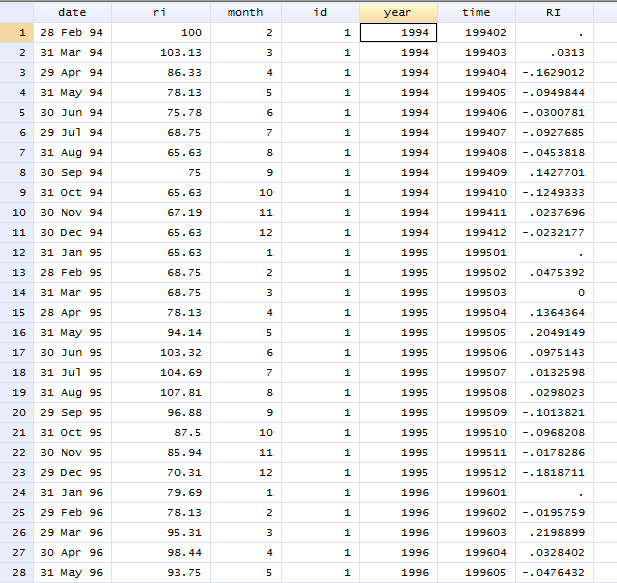Click the active year cell showing 1994 in row 1
This screenshot has height=583, width=617.
tap(398, 33)
